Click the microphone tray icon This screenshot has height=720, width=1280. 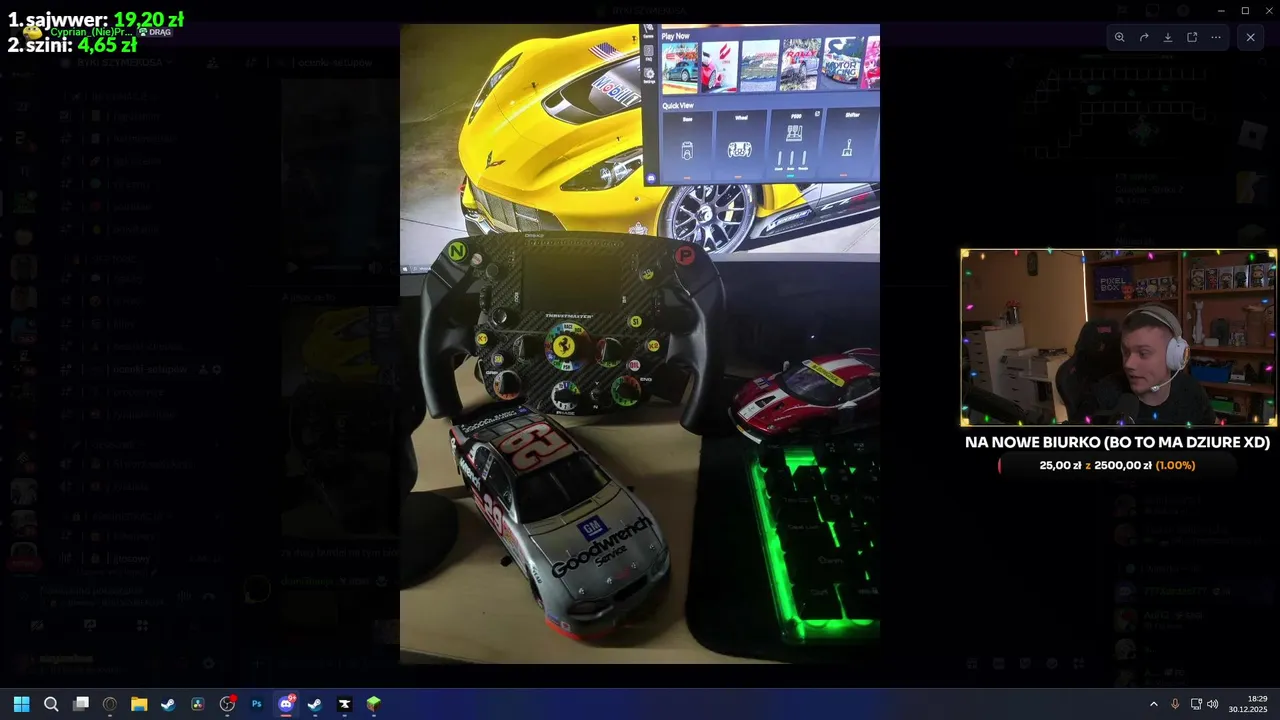pyautogui.click(x=1175, y=704)
